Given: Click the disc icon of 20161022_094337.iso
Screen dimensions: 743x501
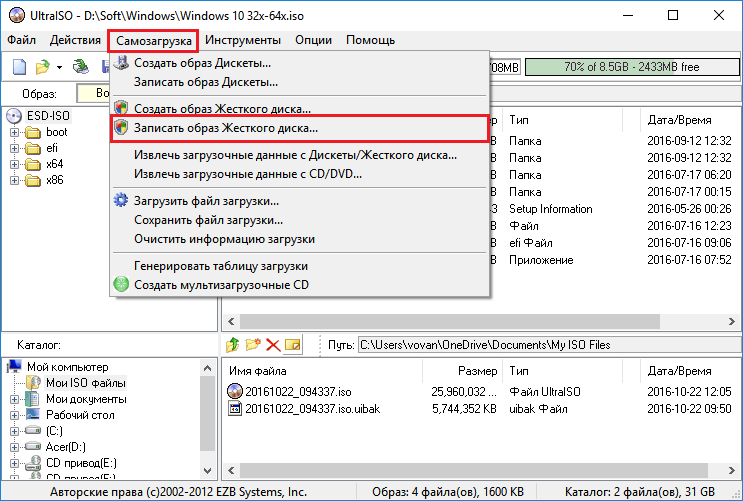Looking at the screenshot, I should coord(235,392).
